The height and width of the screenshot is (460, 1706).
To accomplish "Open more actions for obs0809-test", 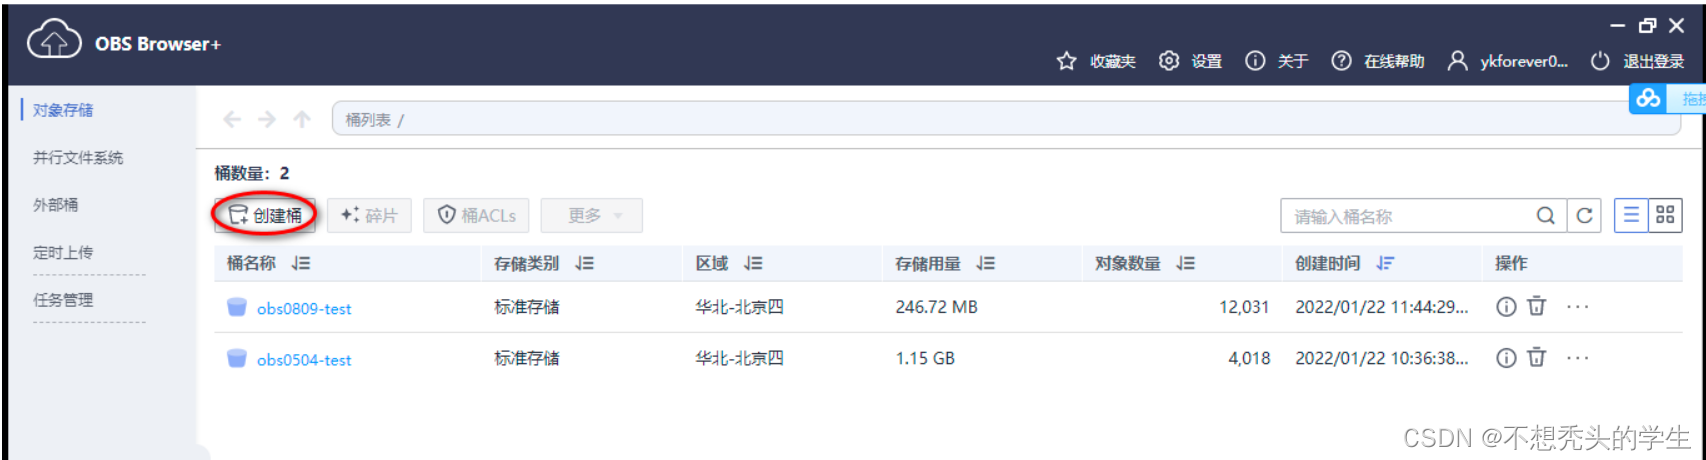I will (1578, 307).
